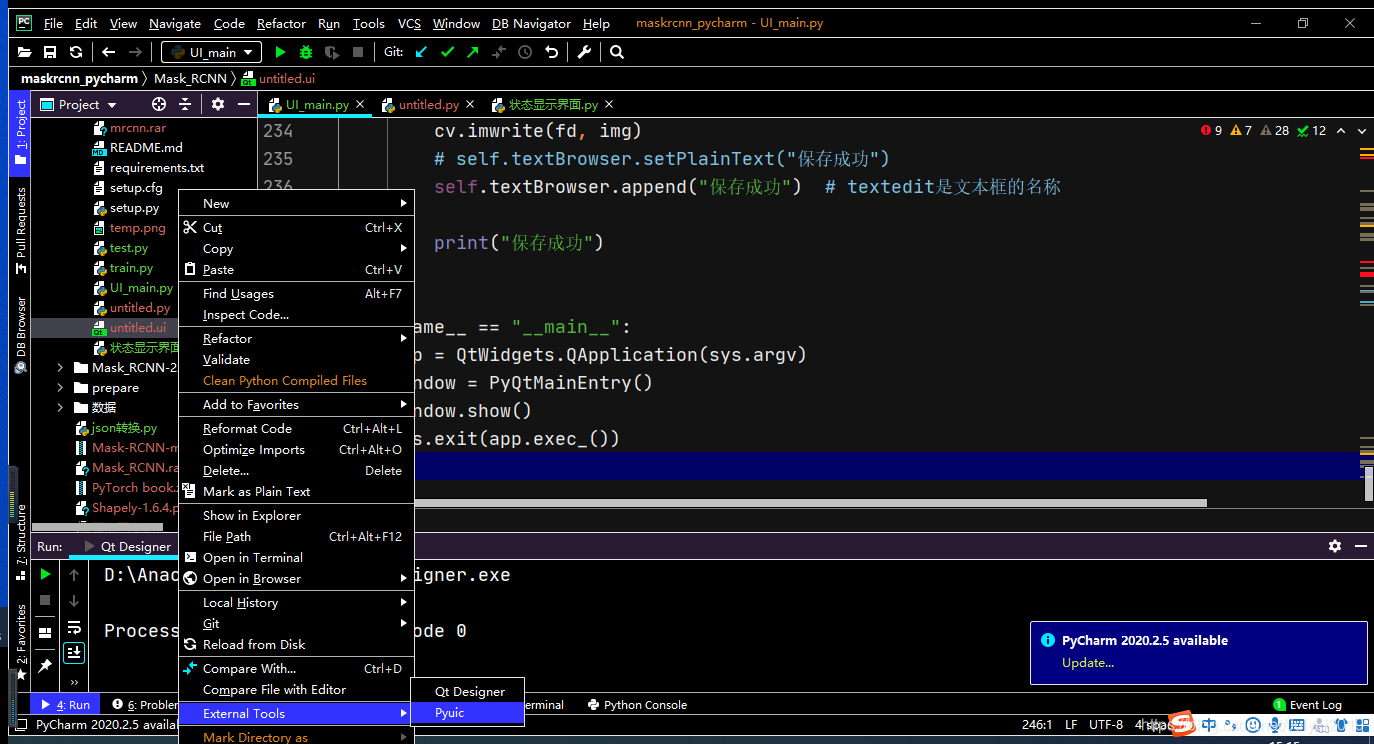The image size is (1374, 744).
Task: Choose Open in Terminal from context menu
Action: pyautogui.click(x=296, y=558)
